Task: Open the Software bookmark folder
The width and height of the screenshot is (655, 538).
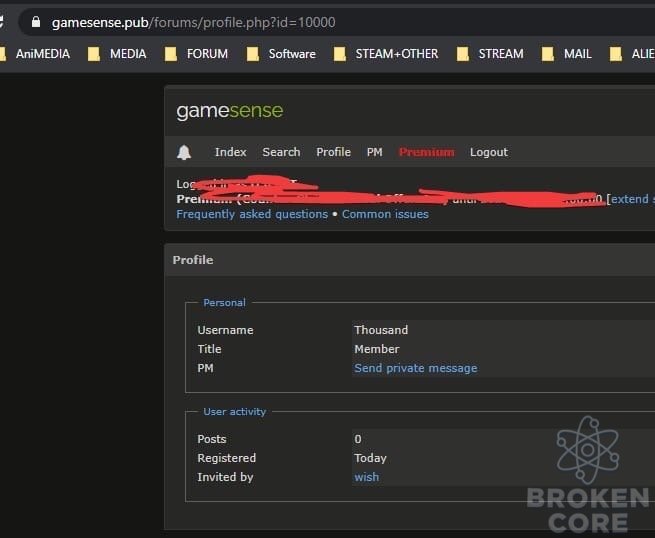Action: coord(281,54)
